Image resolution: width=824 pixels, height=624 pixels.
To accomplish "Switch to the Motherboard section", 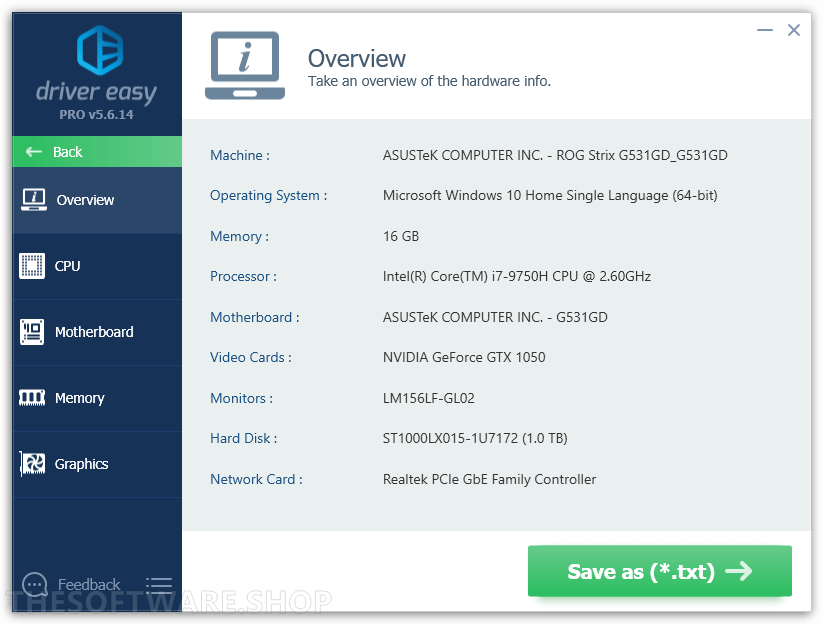I will pos(97,332).
